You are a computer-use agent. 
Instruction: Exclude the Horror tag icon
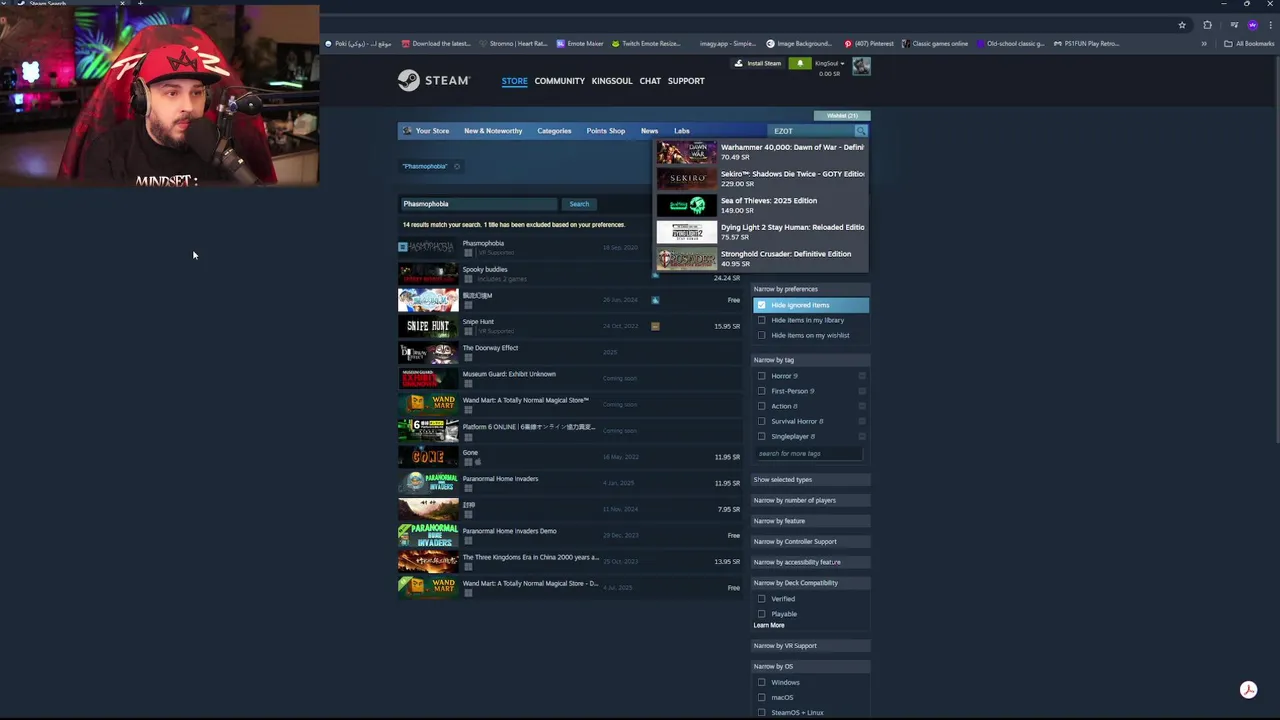point(862,376)
